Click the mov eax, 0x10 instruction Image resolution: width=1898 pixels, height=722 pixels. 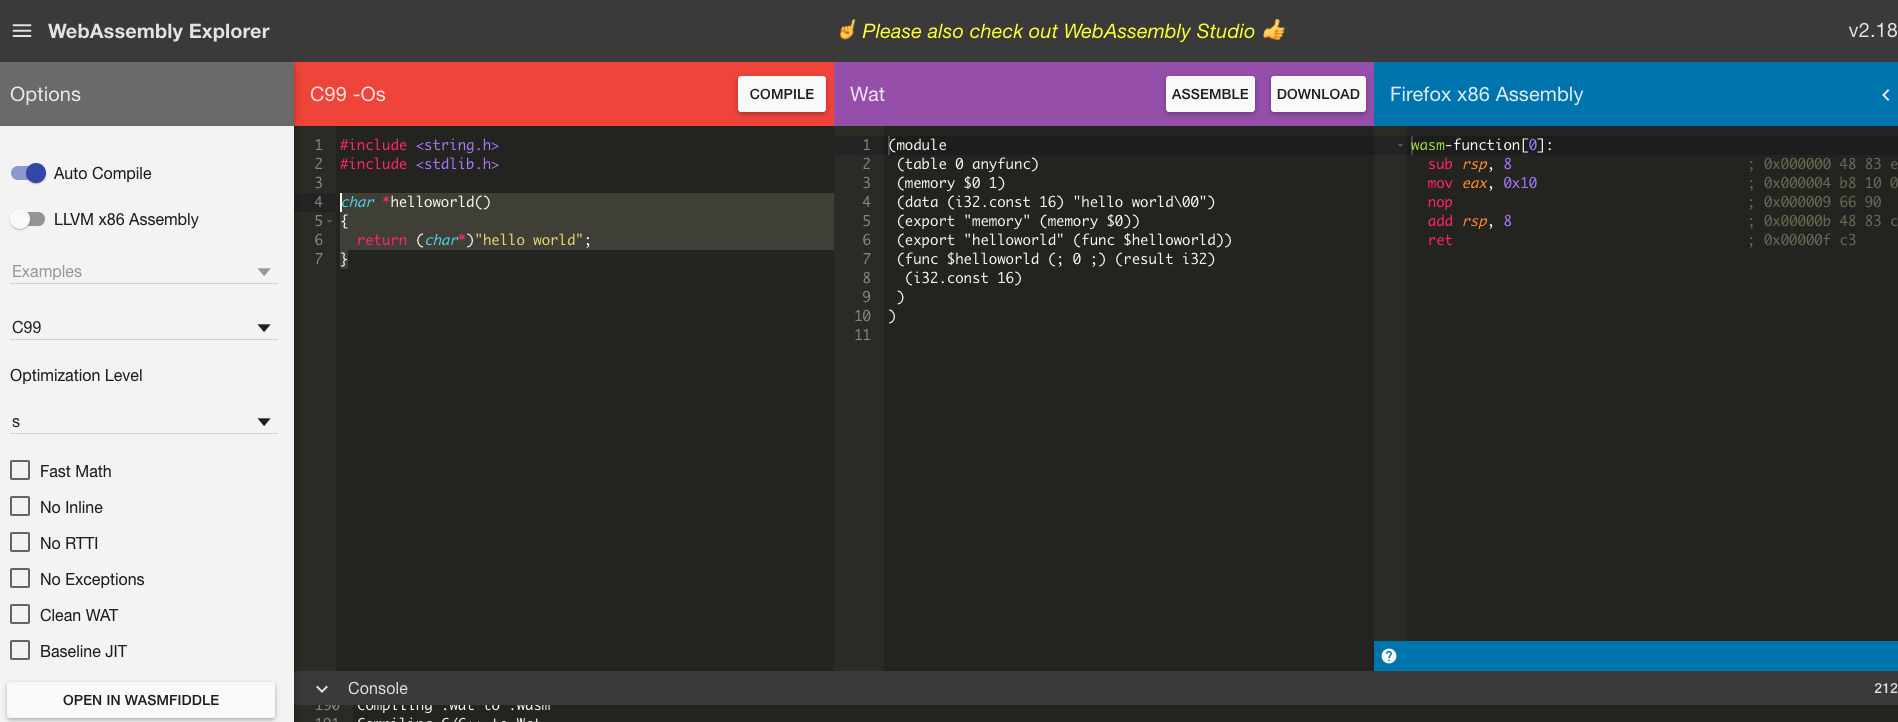[x=1482, y=183]
